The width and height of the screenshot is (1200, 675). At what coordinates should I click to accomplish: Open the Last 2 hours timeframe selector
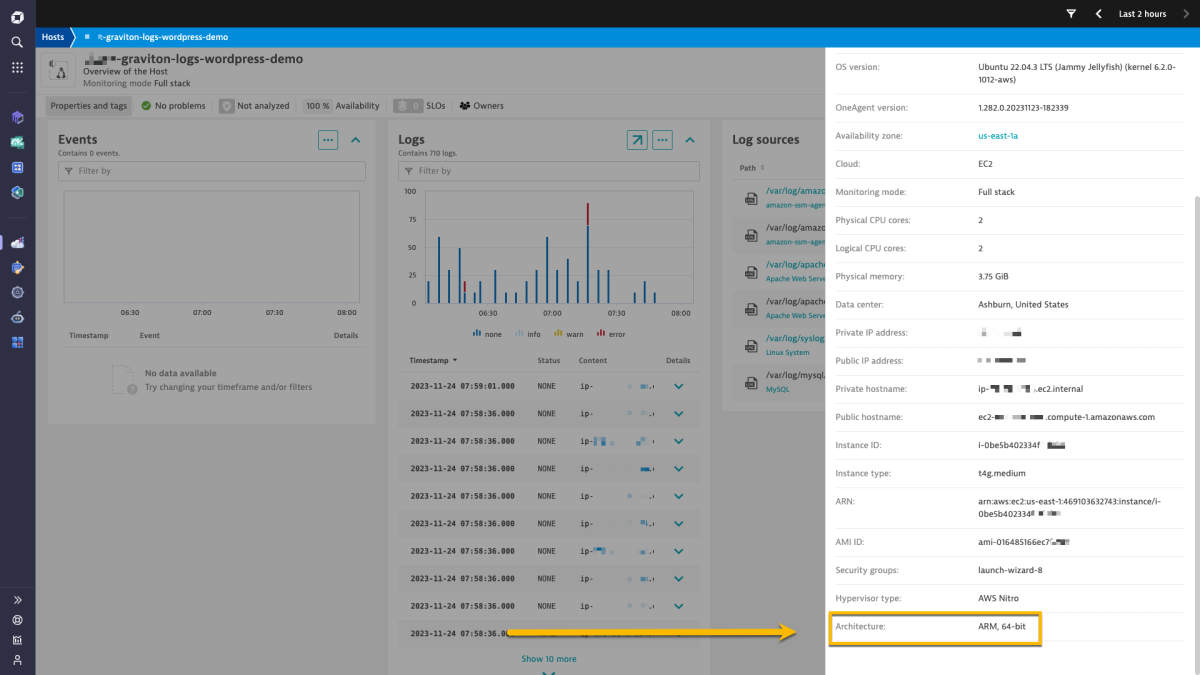(1140, 13)
